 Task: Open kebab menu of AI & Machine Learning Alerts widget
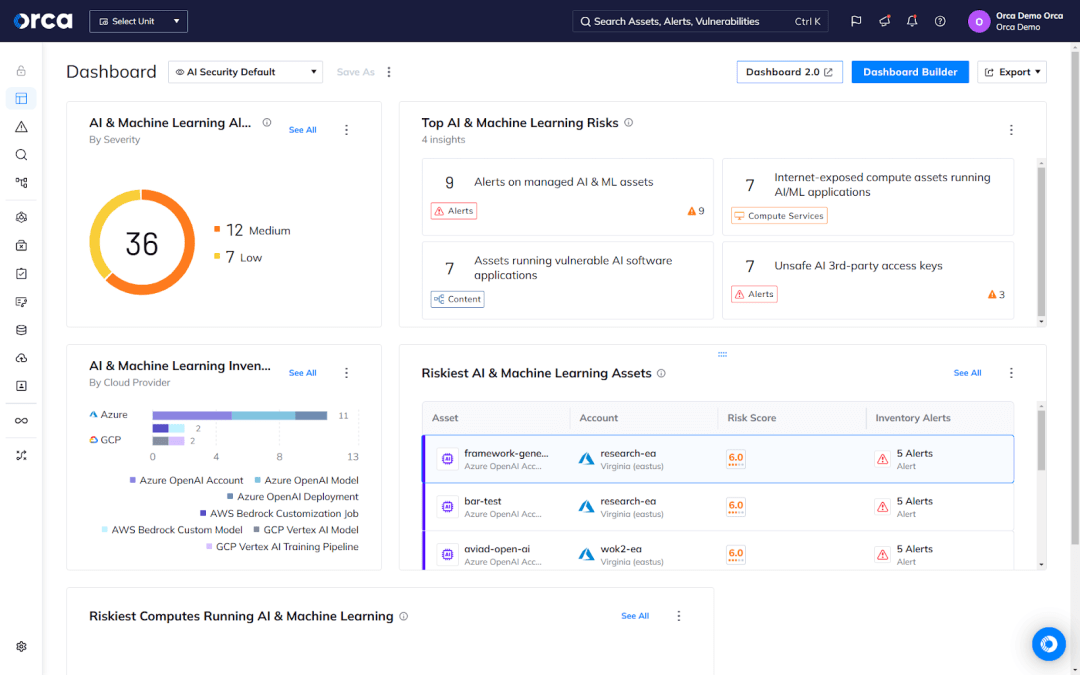coord(346,130)
